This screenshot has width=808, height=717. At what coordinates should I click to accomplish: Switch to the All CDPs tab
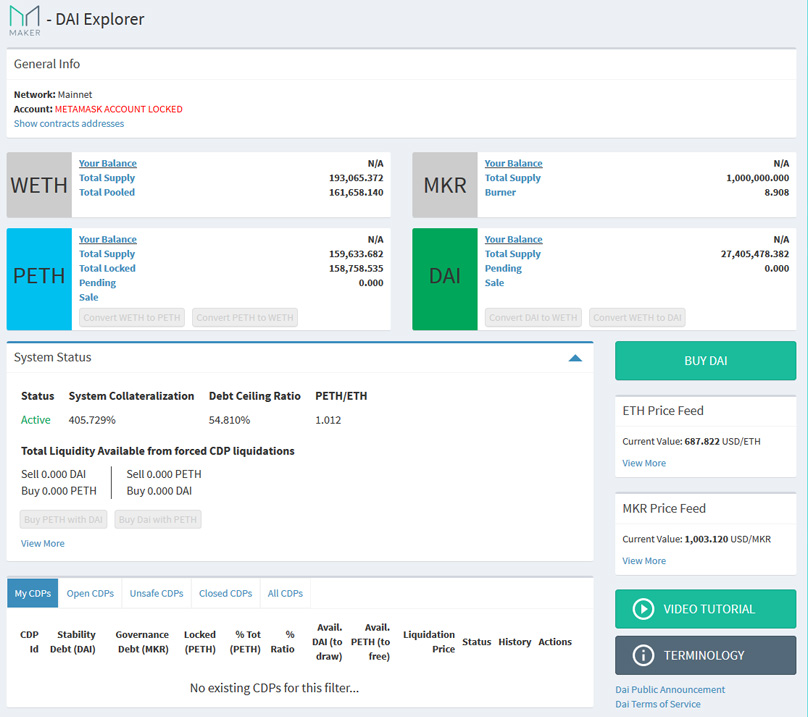(x=285, y=593)
